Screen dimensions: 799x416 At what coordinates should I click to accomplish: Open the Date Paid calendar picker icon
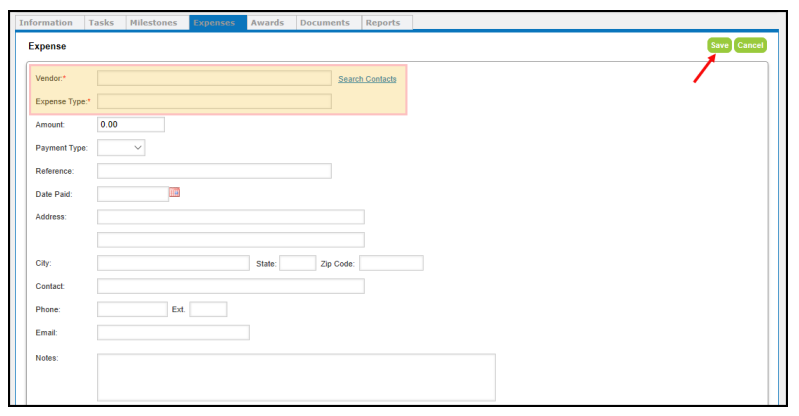174,192
